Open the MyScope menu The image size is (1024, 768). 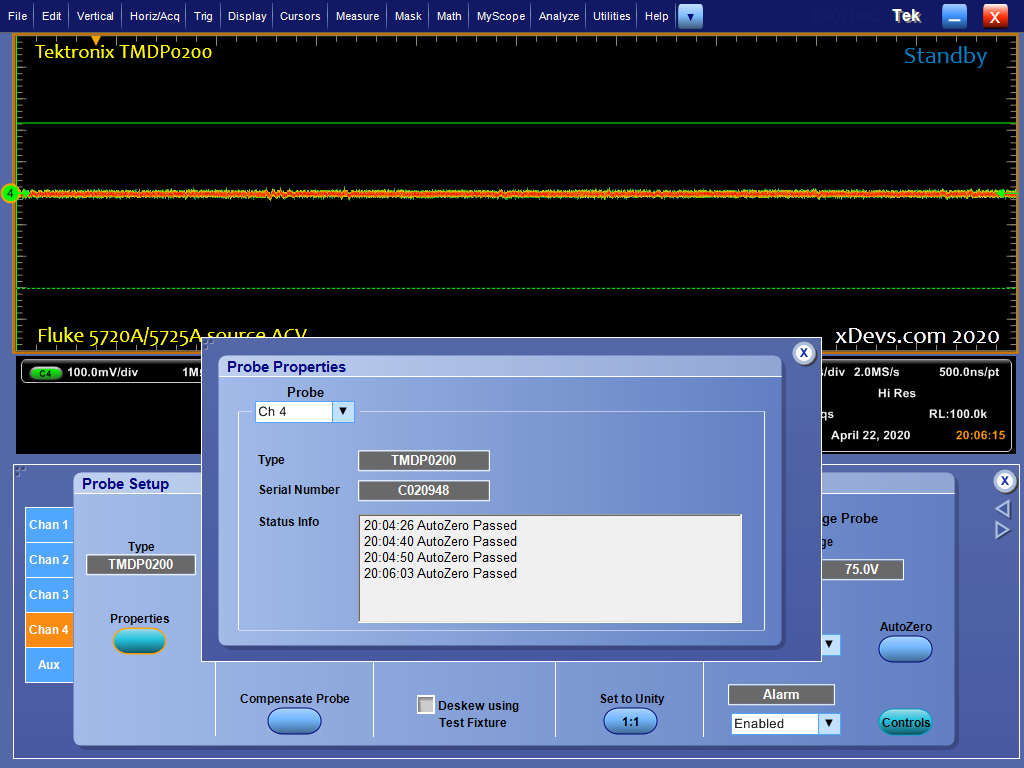501,16
